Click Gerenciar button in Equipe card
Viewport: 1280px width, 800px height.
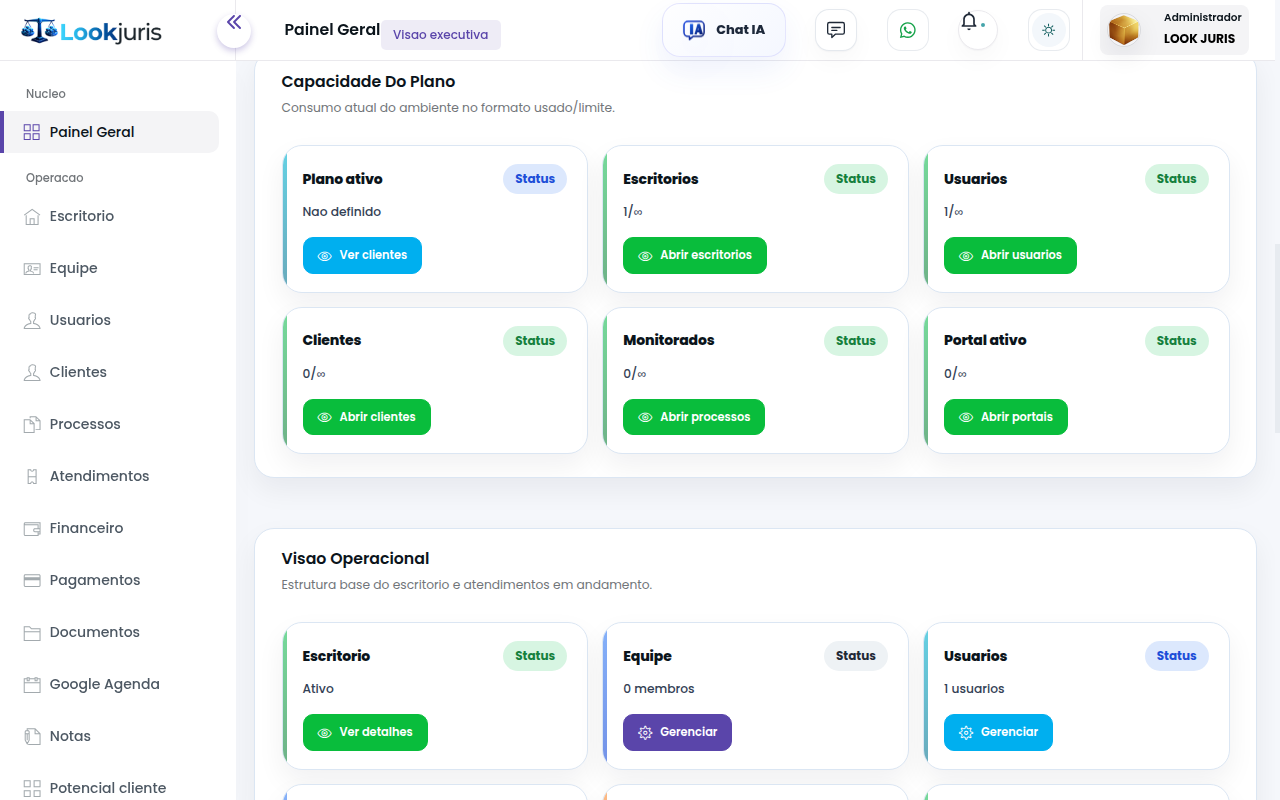tap(677, 732)
